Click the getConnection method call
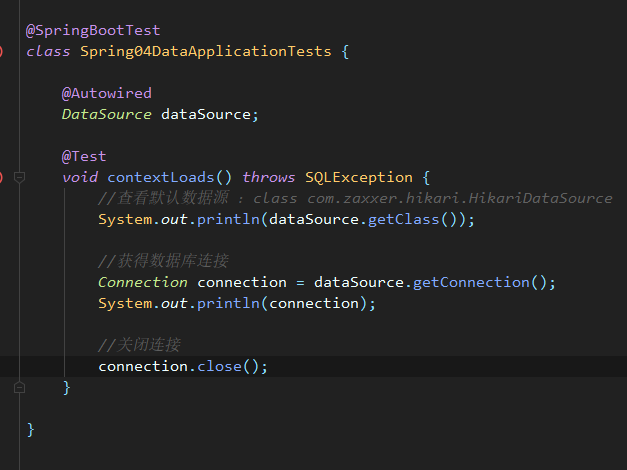The width and height of the screenshot is (627, 470). click(x=484, y=282)
